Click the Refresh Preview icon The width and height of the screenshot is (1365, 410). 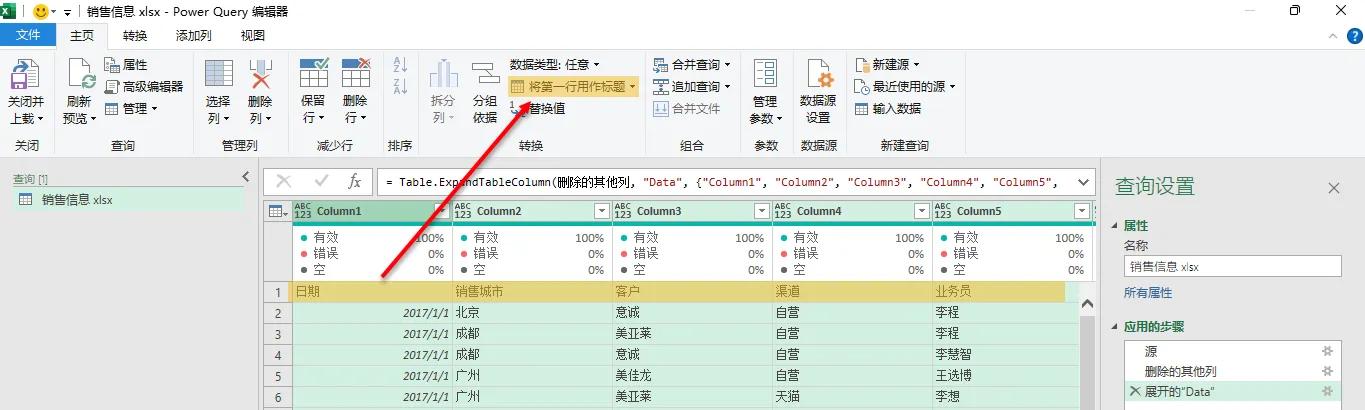[x=80, y=75]
